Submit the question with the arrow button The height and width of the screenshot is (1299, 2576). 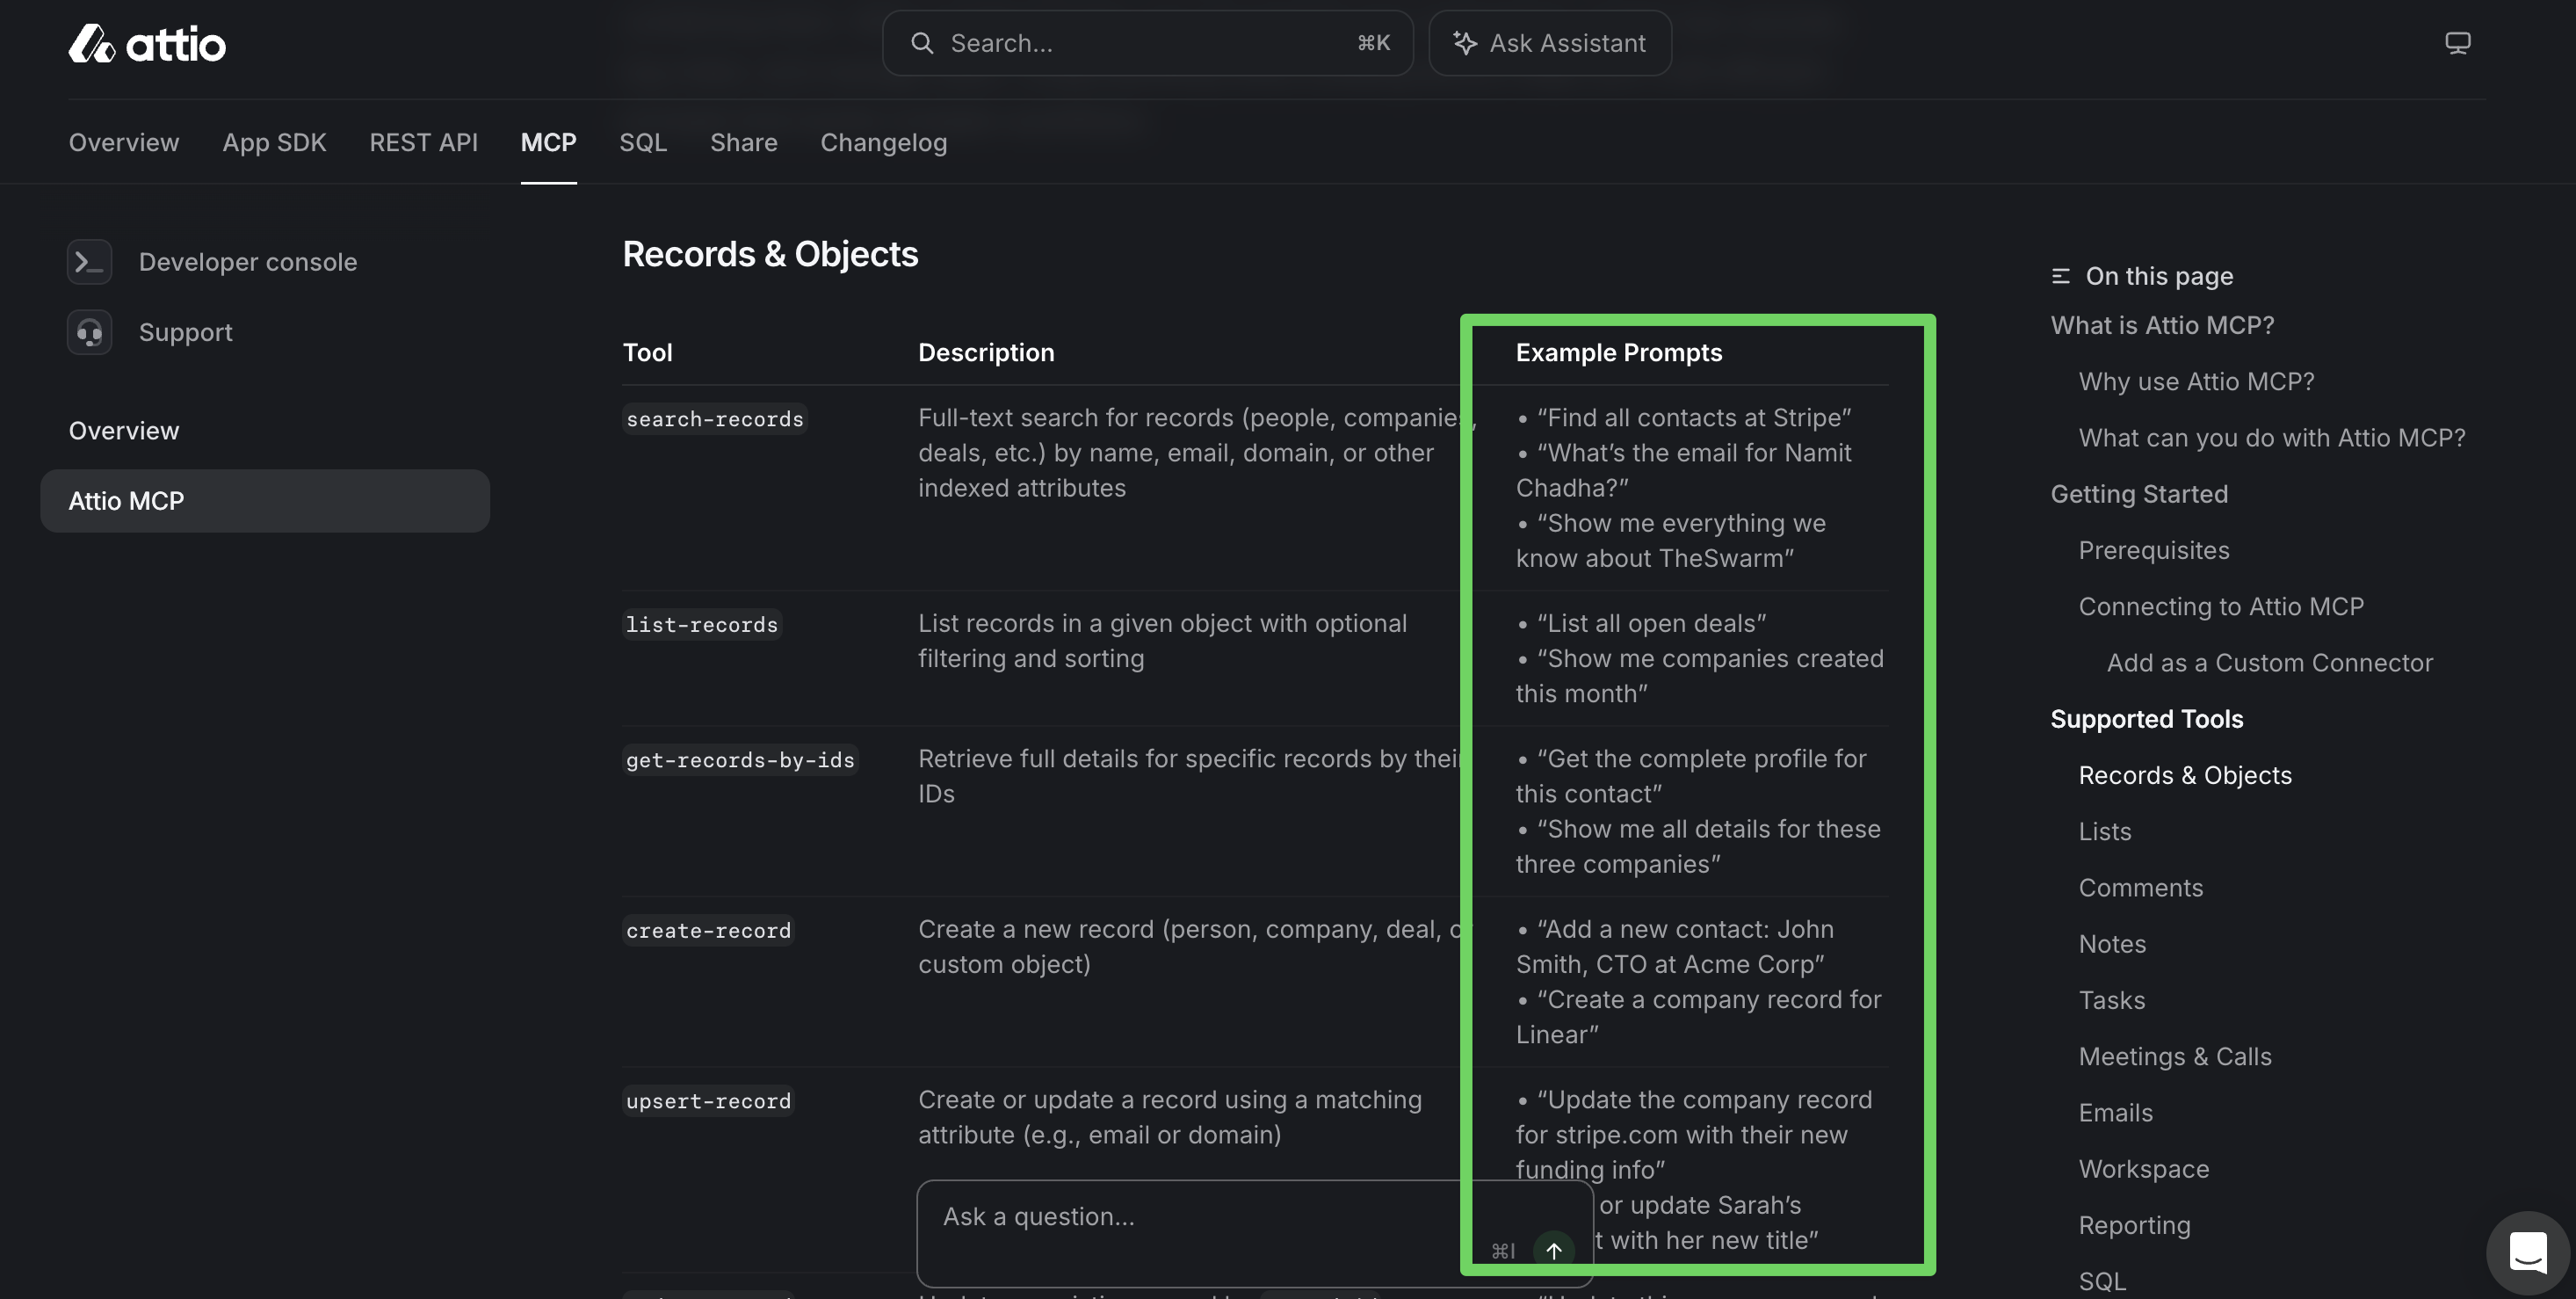point(1554,1250)
